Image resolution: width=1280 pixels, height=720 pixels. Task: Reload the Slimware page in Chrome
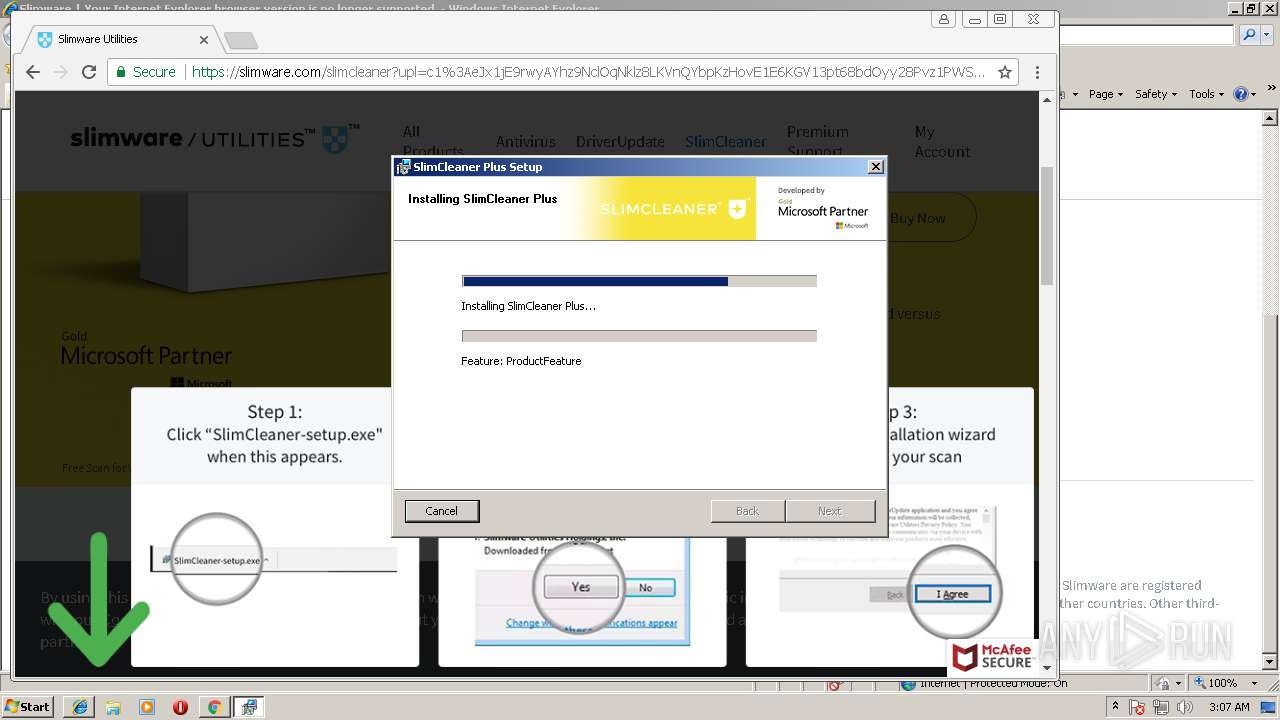pyautogui.click(x=89, y=72)
